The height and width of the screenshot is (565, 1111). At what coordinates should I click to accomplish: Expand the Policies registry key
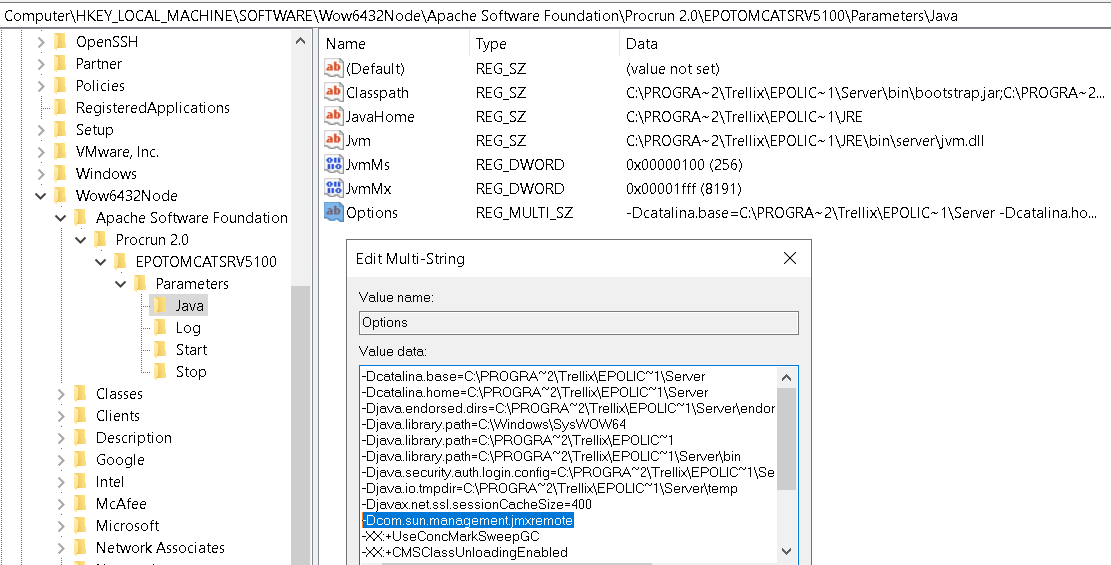pyautogui.click(x=41, y=85)
